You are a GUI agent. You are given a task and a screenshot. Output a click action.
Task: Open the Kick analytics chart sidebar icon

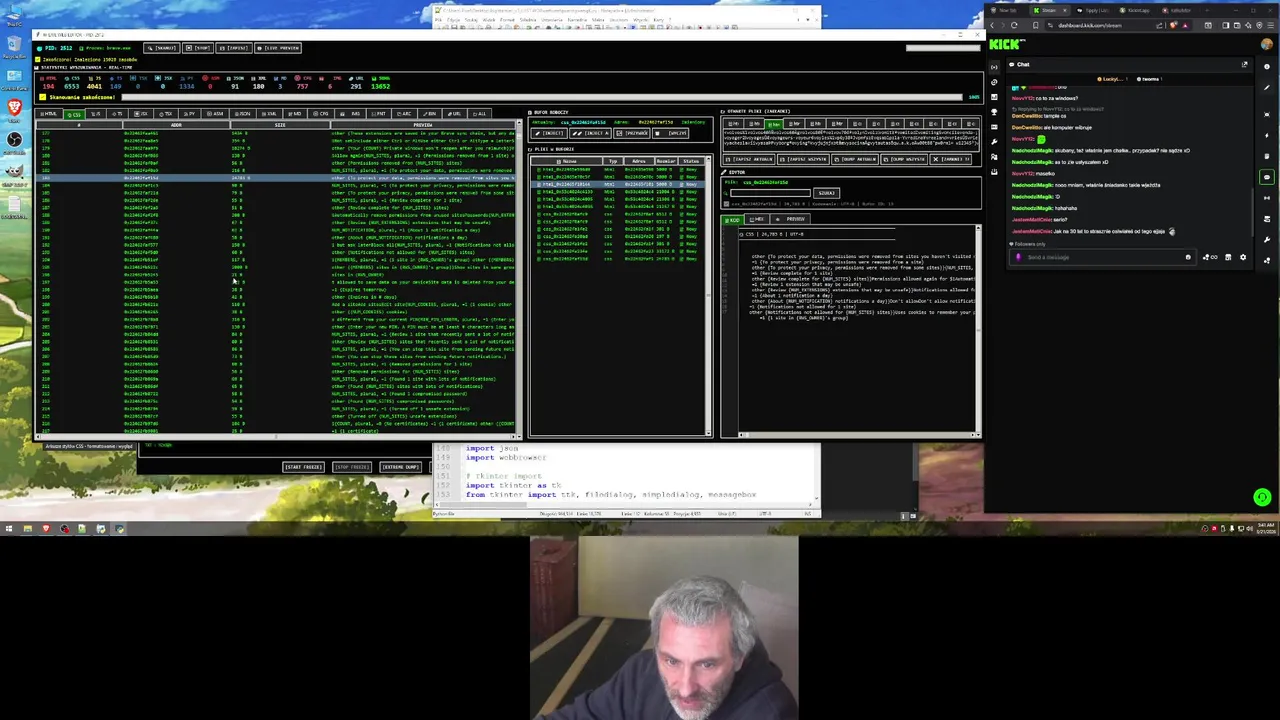(994, 97)
